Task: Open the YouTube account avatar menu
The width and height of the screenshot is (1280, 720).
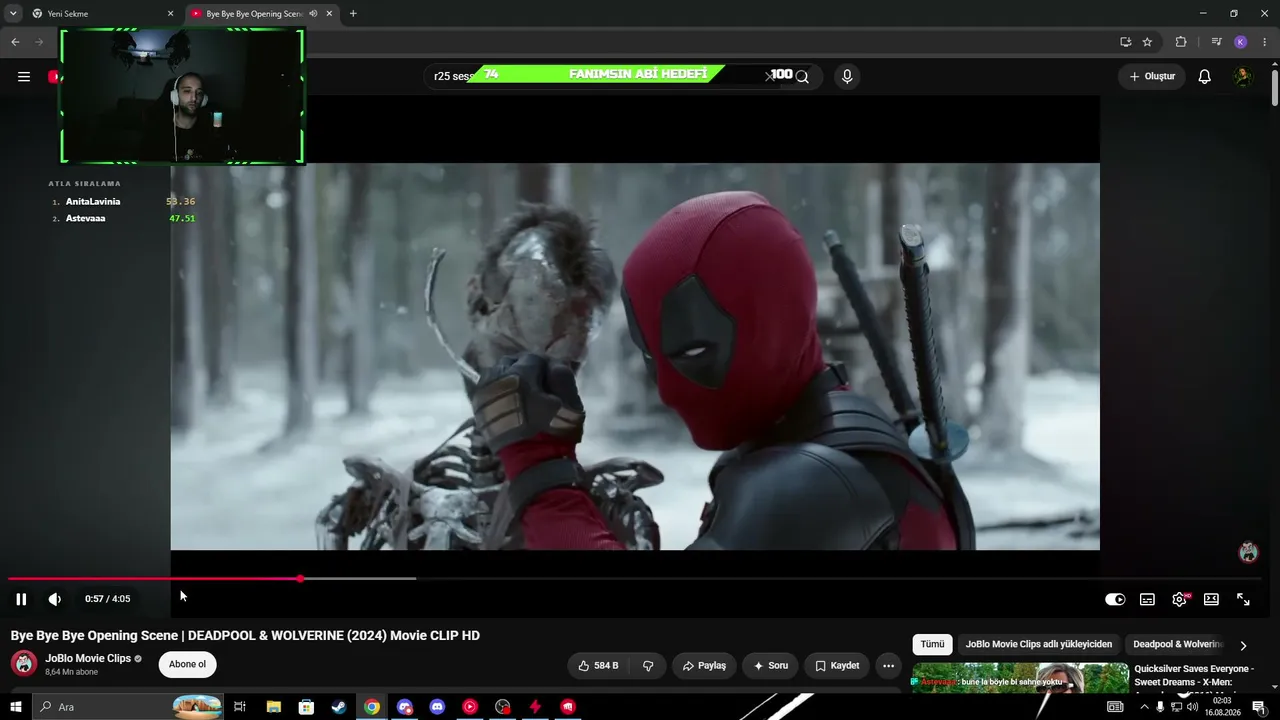Action: (x=1243, y=77)
